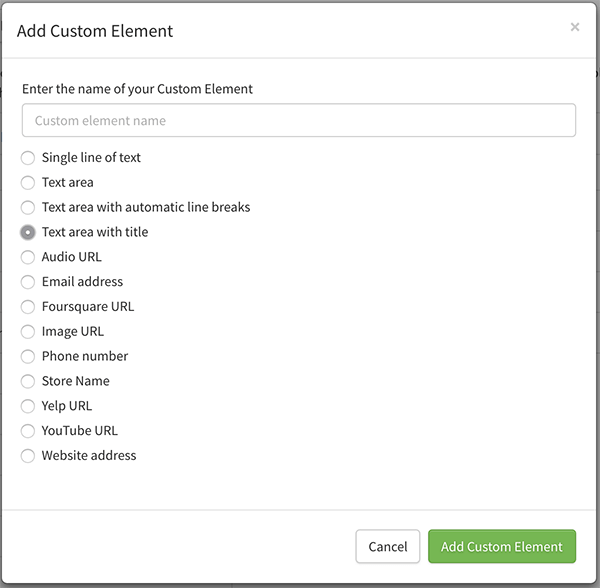Select Text area with automatic line breaks
600x588 pixels.
pos(28,207)
